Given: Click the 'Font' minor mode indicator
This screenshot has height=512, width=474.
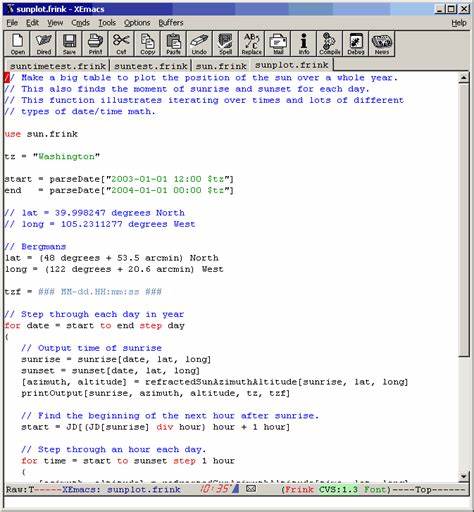Looking at the screenshot, I should [x=375, y=489].
